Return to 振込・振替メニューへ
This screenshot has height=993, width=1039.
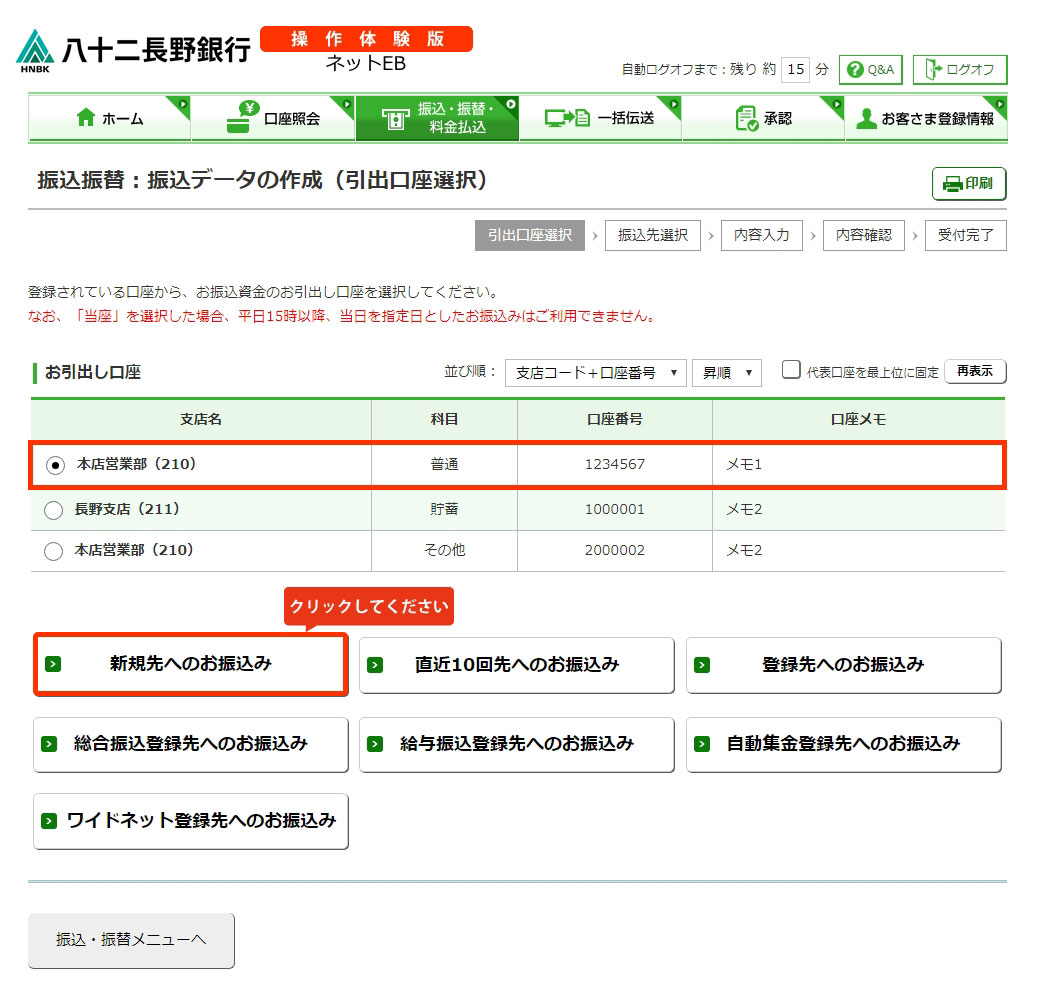(131, 940)
